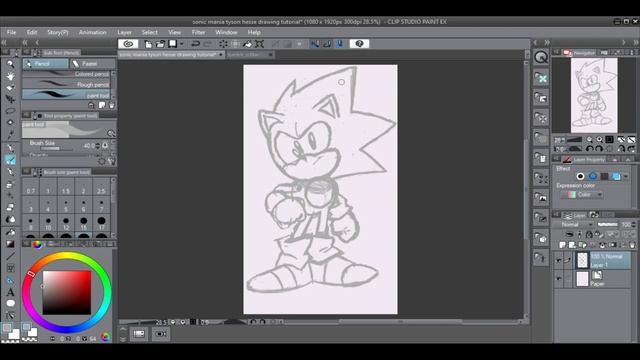Select the Straight line figure tool

[11, 256]
